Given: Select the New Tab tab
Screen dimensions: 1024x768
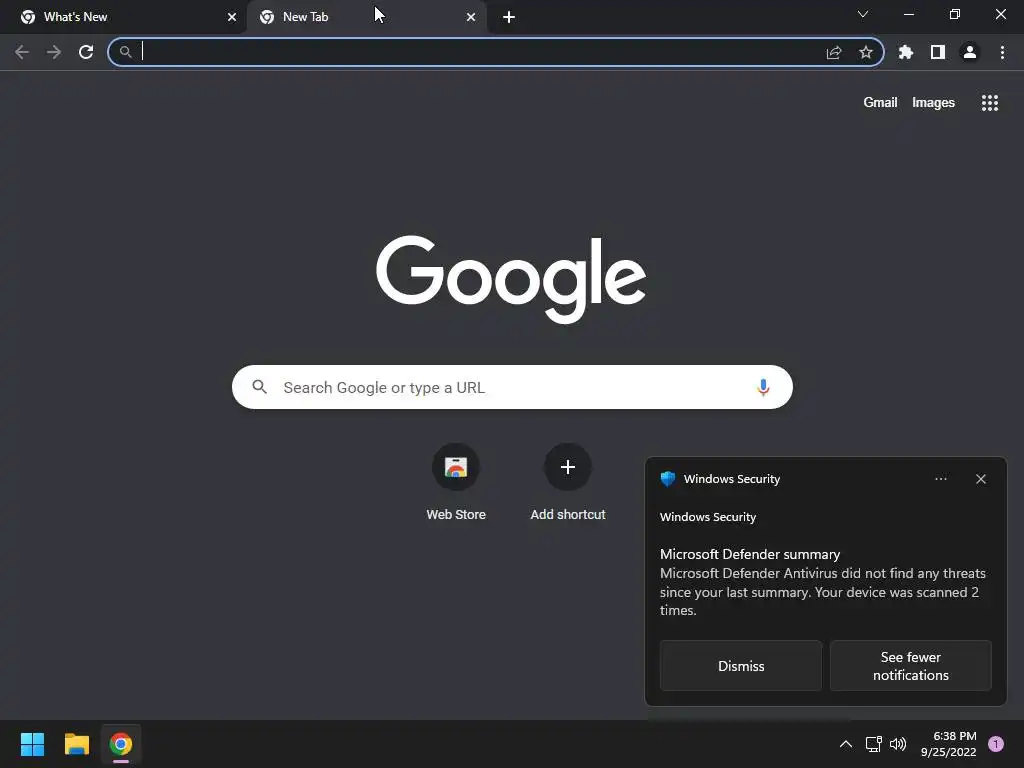Looking at the screenshot, I should [x=366, y=17].
